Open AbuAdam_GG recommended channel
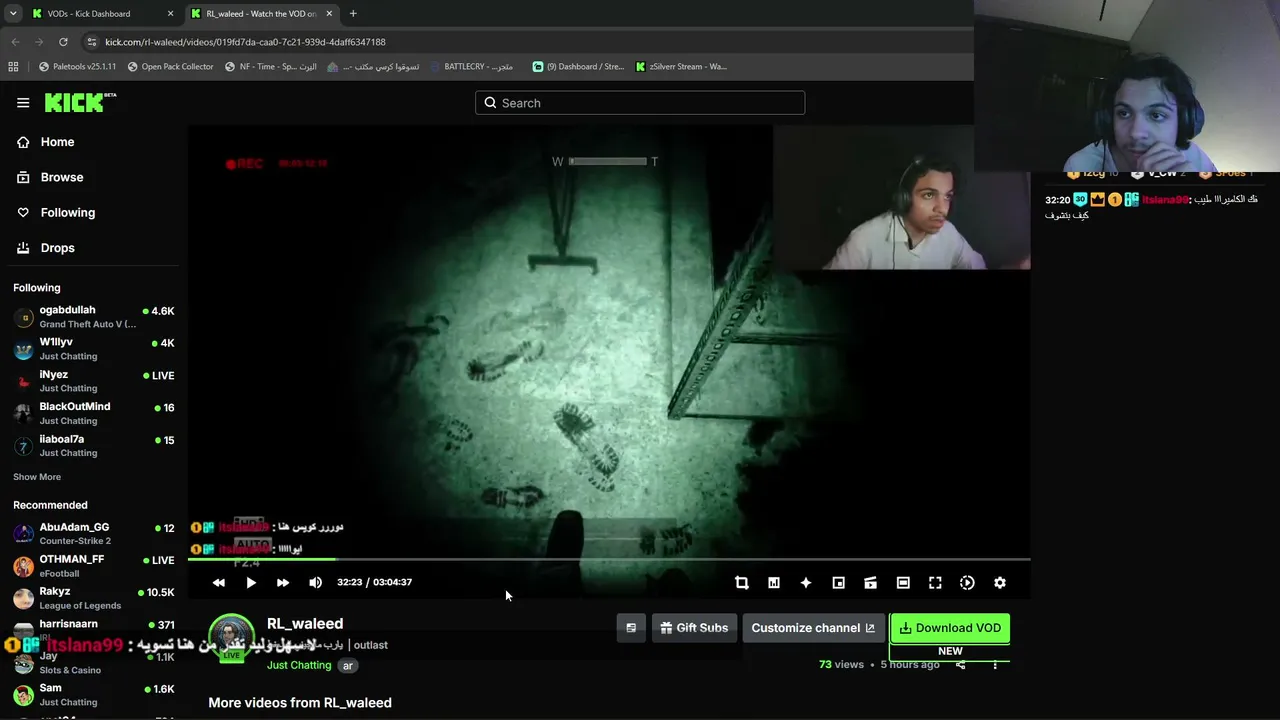This screenshot has height=720, width=1280. click(94, 534)
